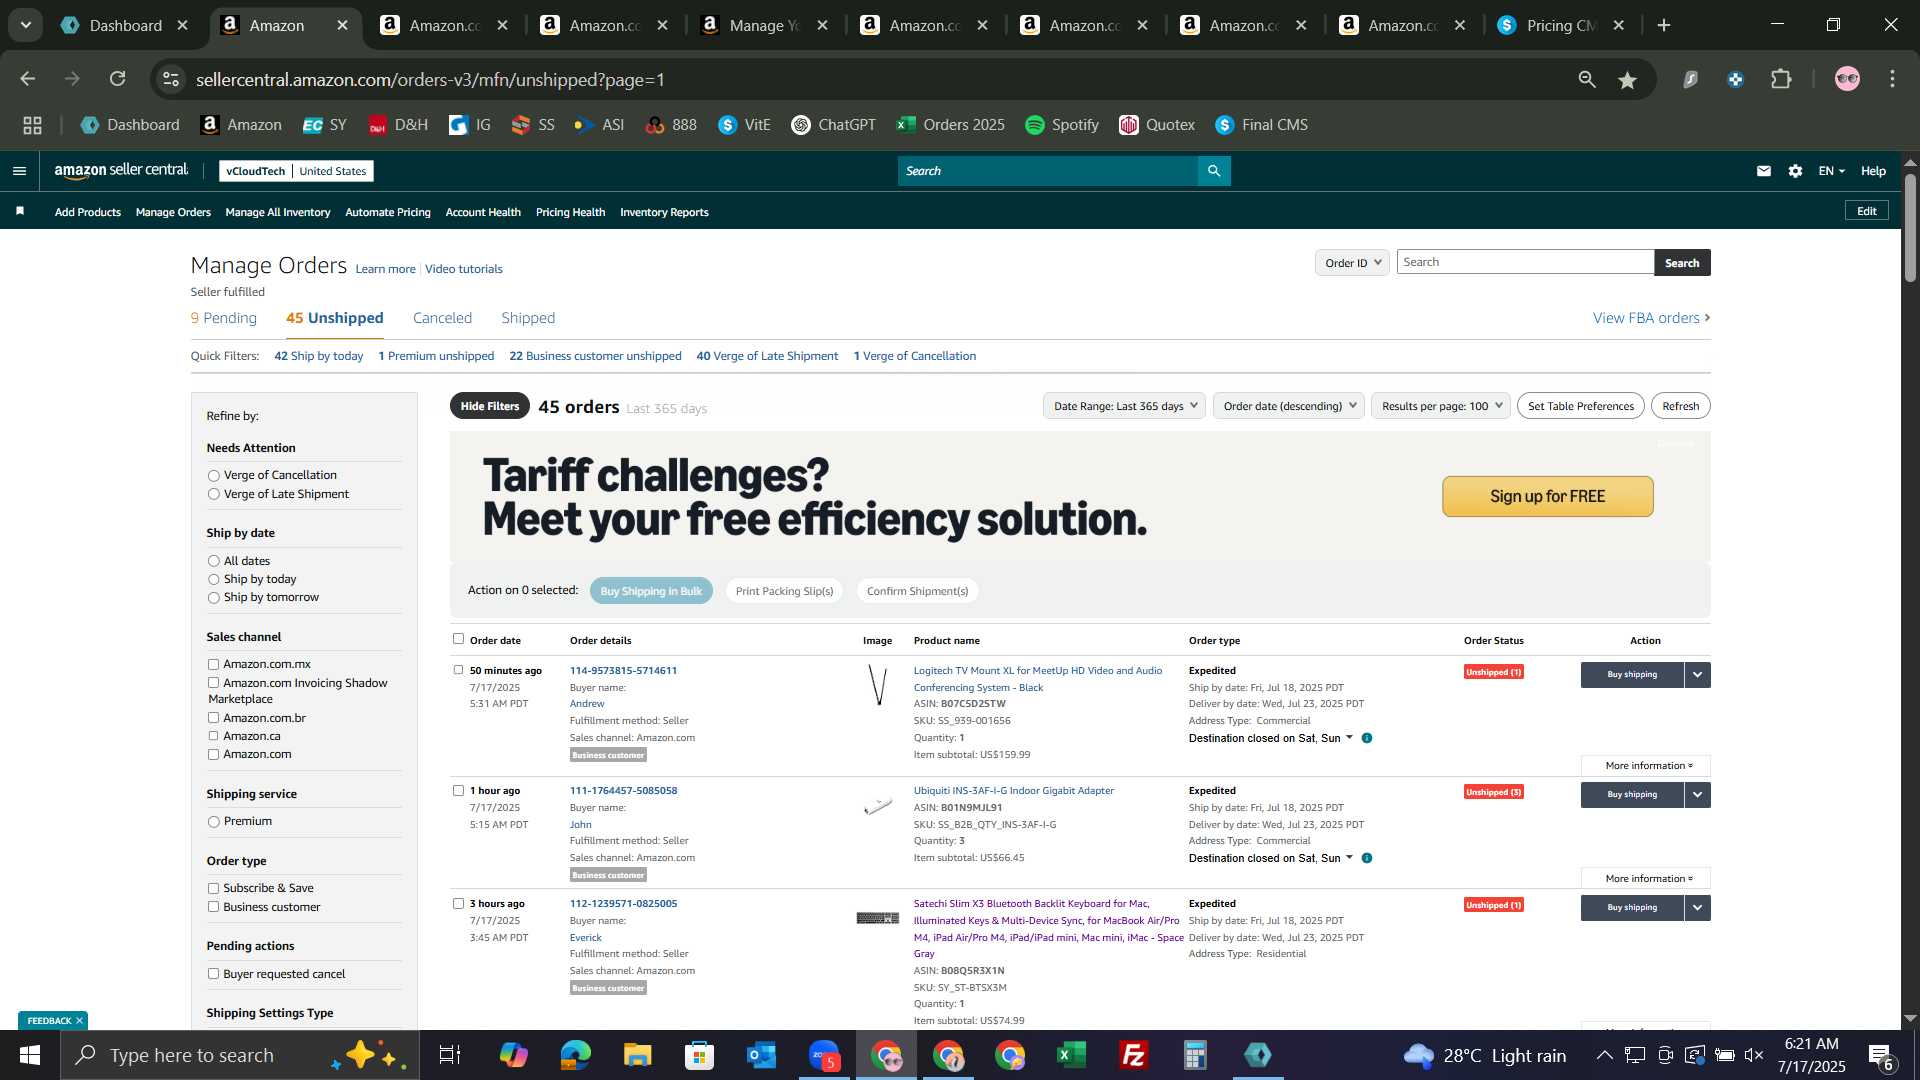Click the search magnifier button in Seller Central
Viewport: 1920px width, 1080px height.
tap(1214, 171)
